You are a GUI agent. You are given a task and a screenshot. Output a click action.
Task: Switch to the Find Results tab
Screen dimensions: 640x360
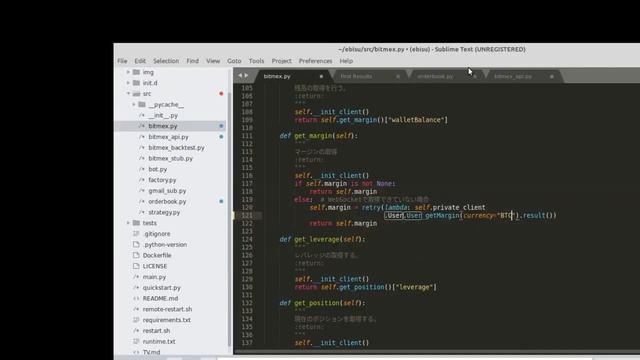click(356, 76)
